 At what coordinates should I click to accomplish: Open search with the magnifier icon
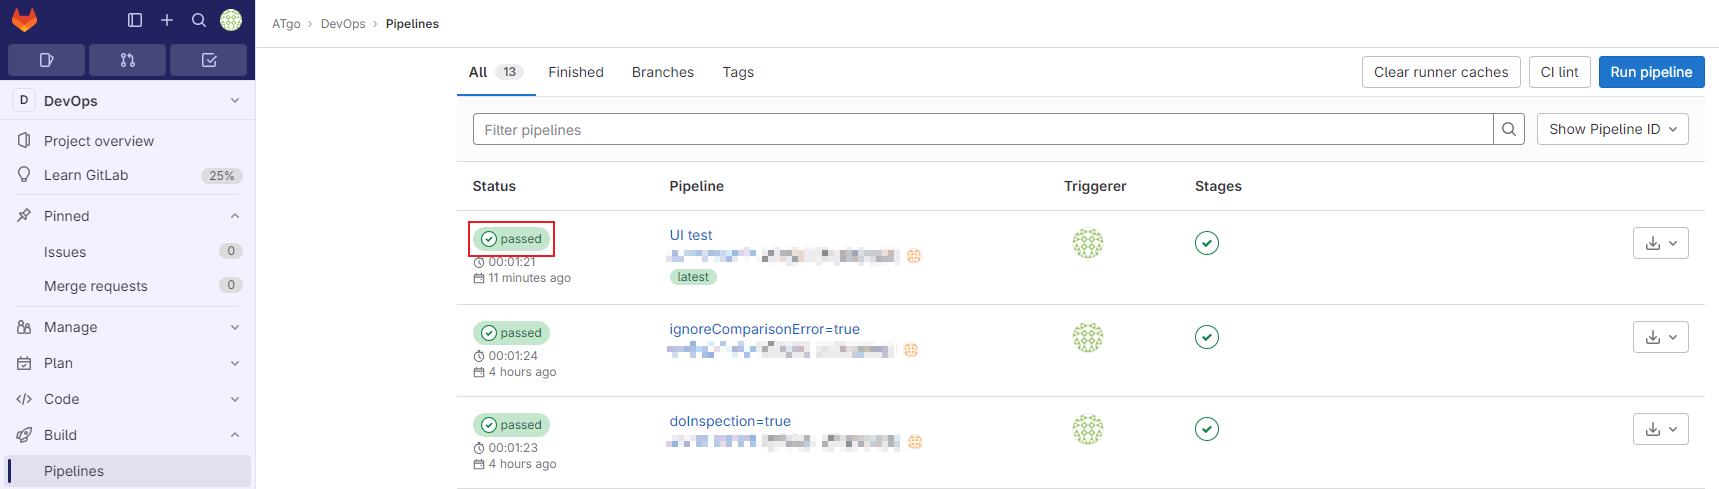coord(199,20)
